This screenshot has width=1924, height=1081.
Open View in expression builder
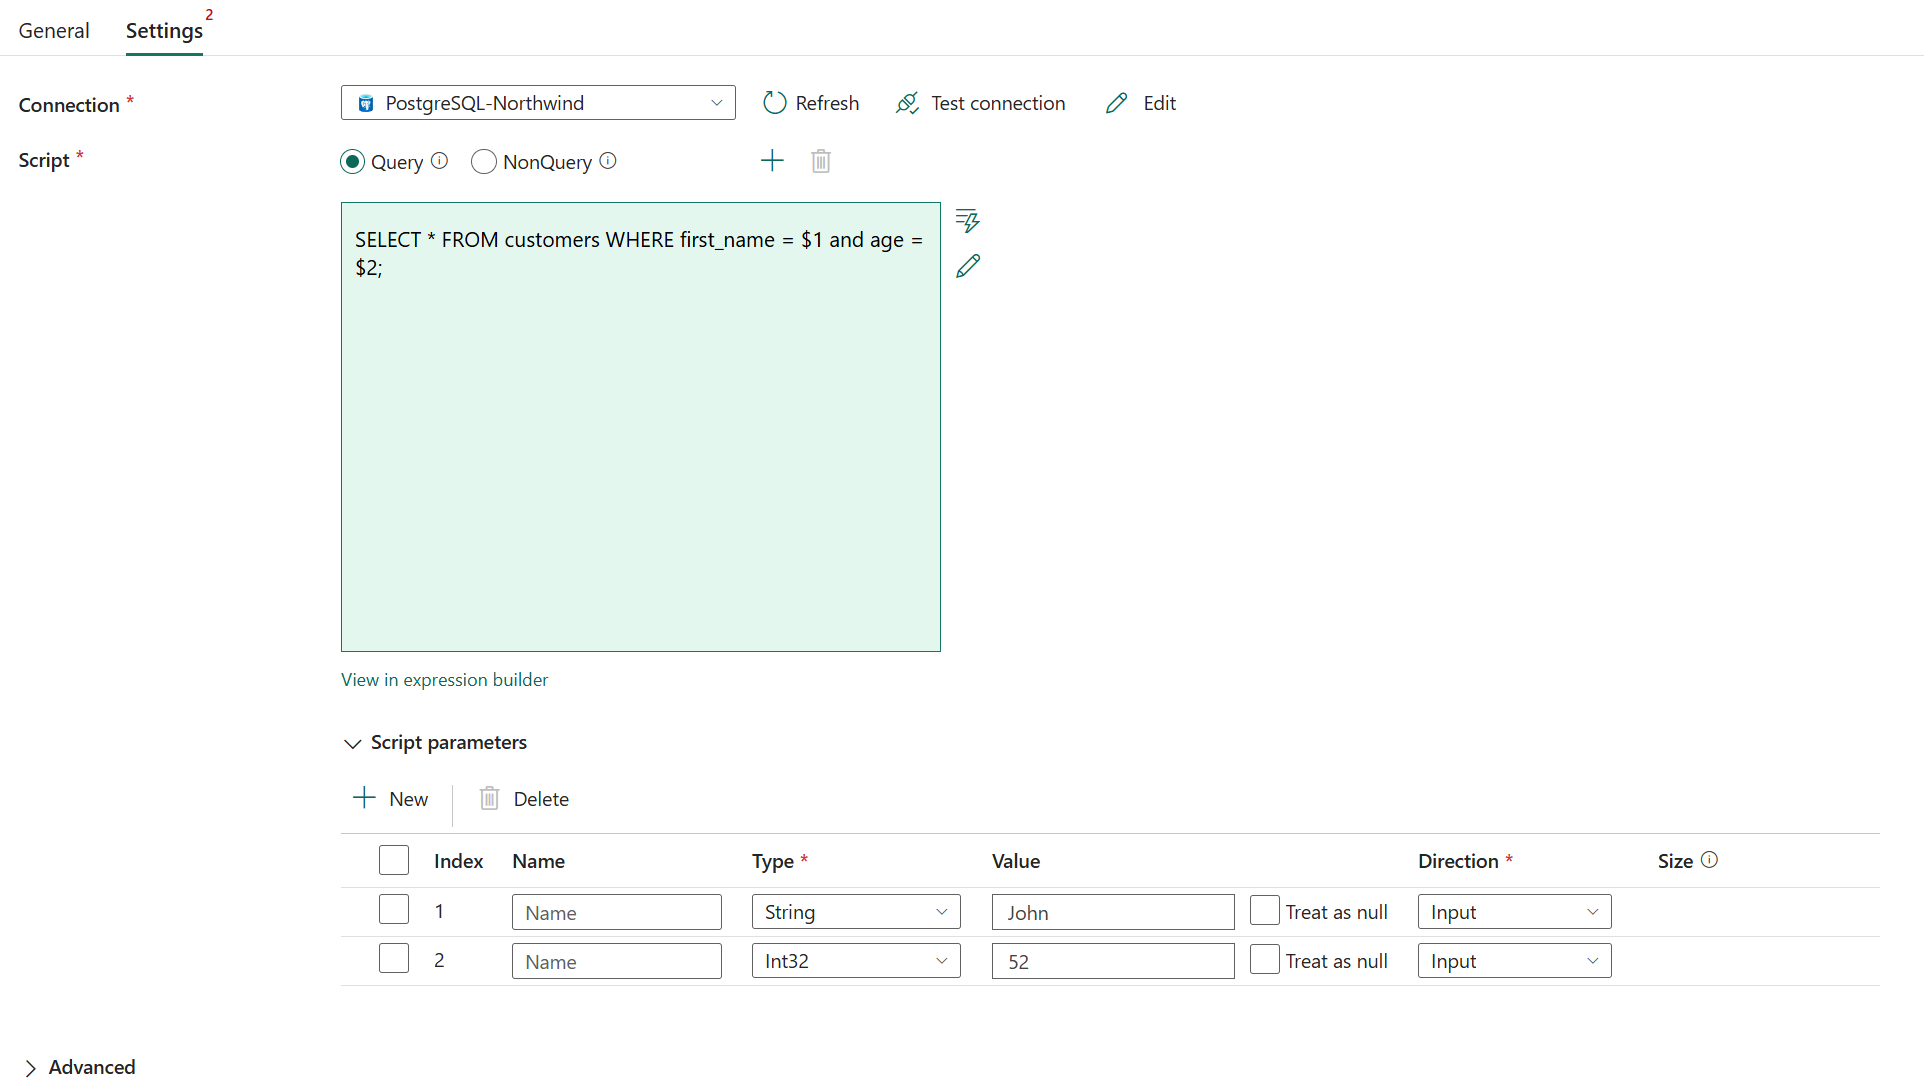click(444, 679)
